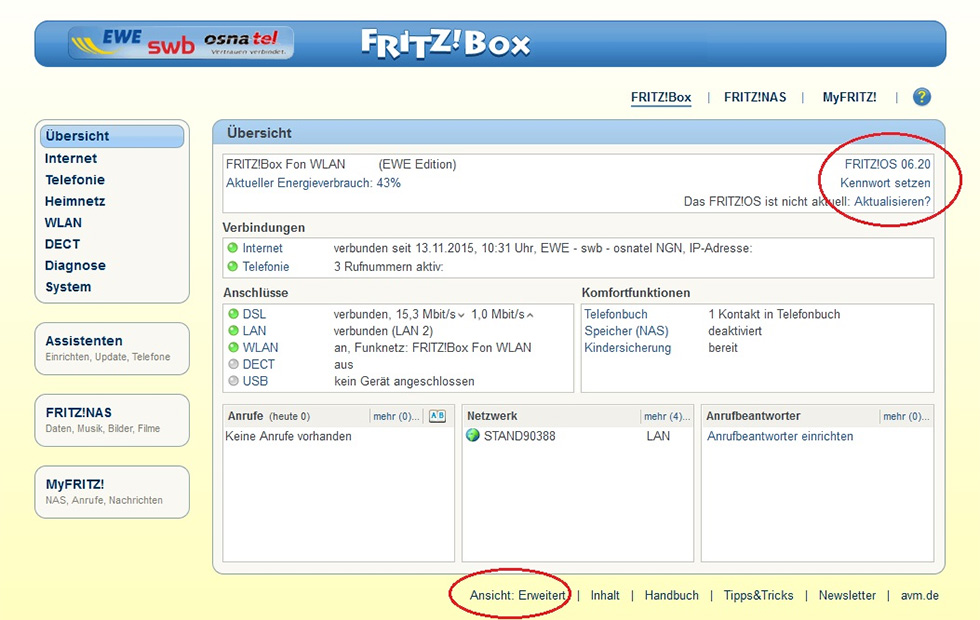Open the Kennwort setzen link
Image resolution: width=980 pixels, height=620 pixels.
885,183
